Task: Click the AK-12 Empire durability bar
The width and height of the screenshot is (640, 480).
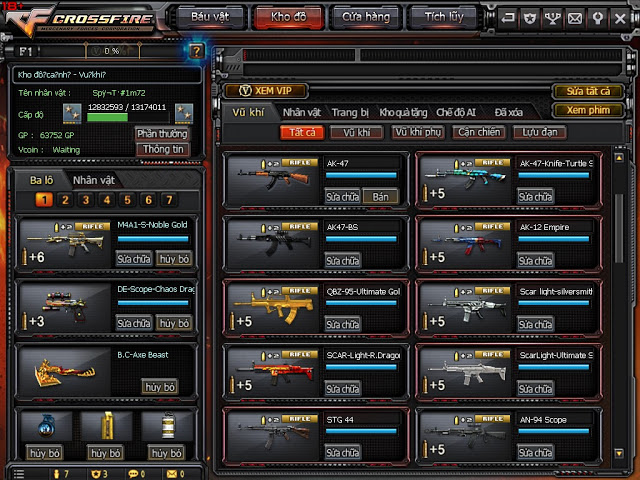Action: click(554, 239)
